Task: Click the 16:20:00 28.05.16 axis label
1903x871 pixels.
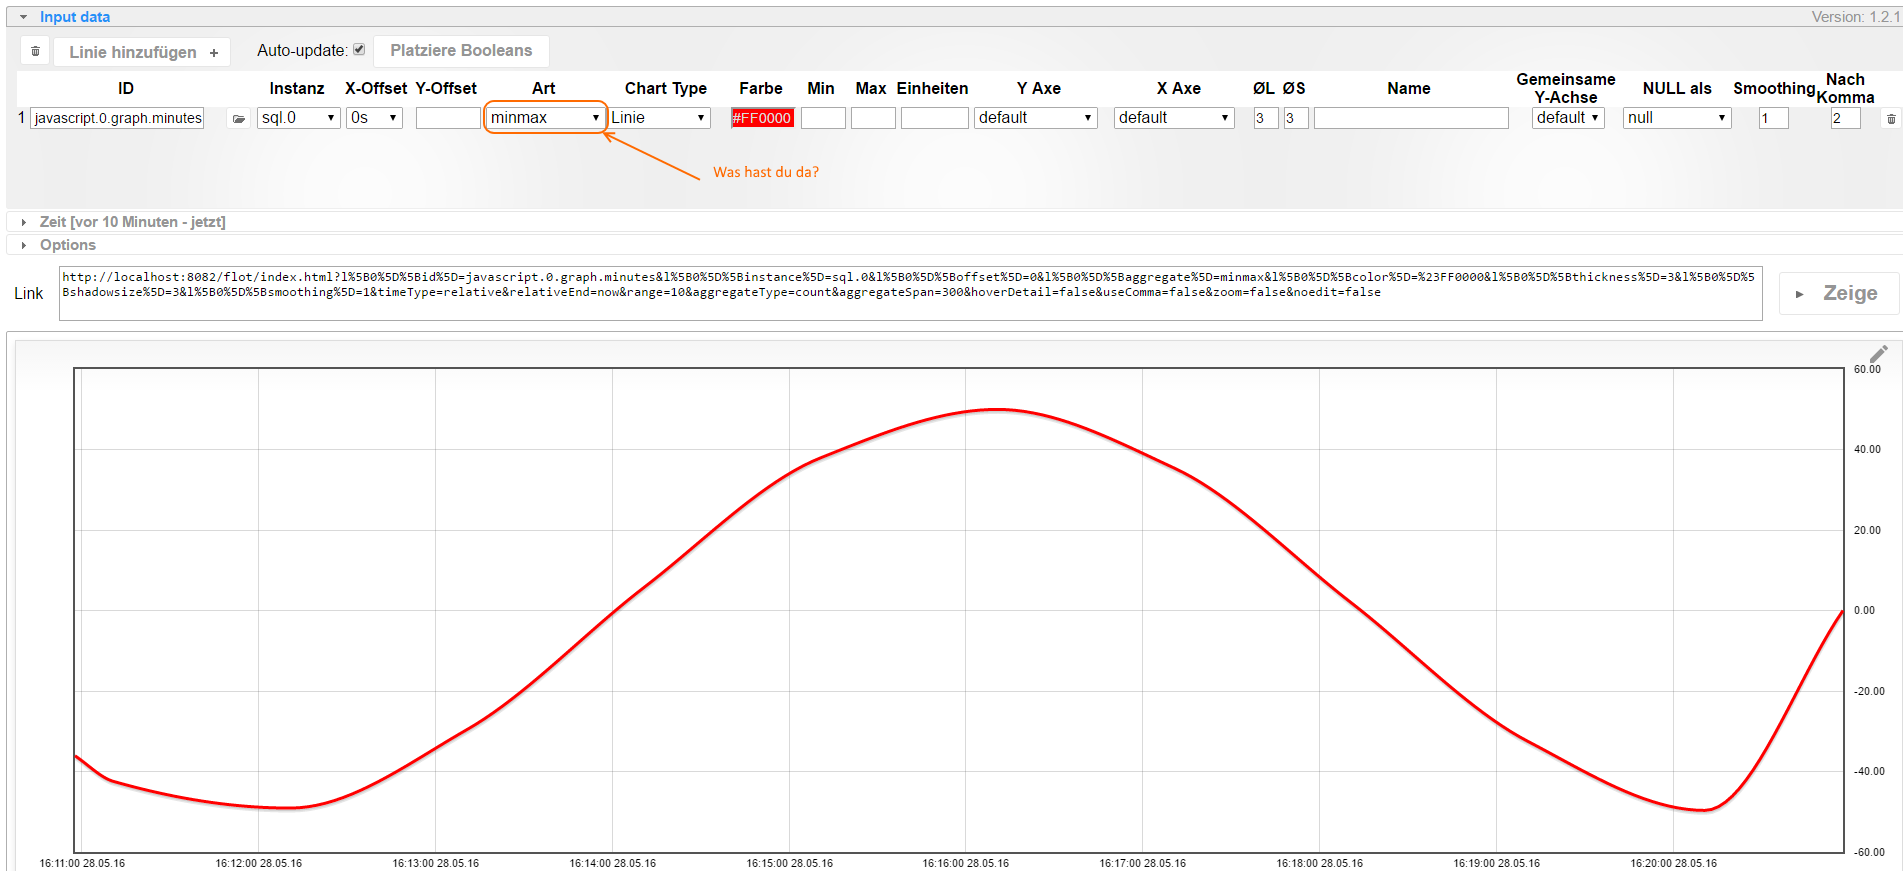Action: [x=1674, y=863]
